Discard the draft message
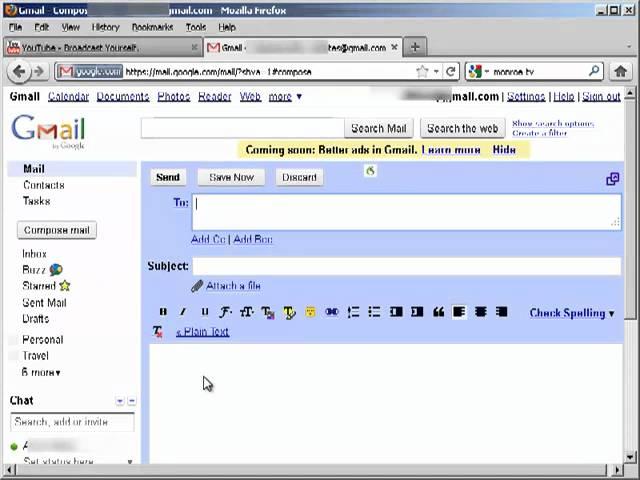This screenshot has height=480, width=640. pyautogui.click(x=299, y=177)
